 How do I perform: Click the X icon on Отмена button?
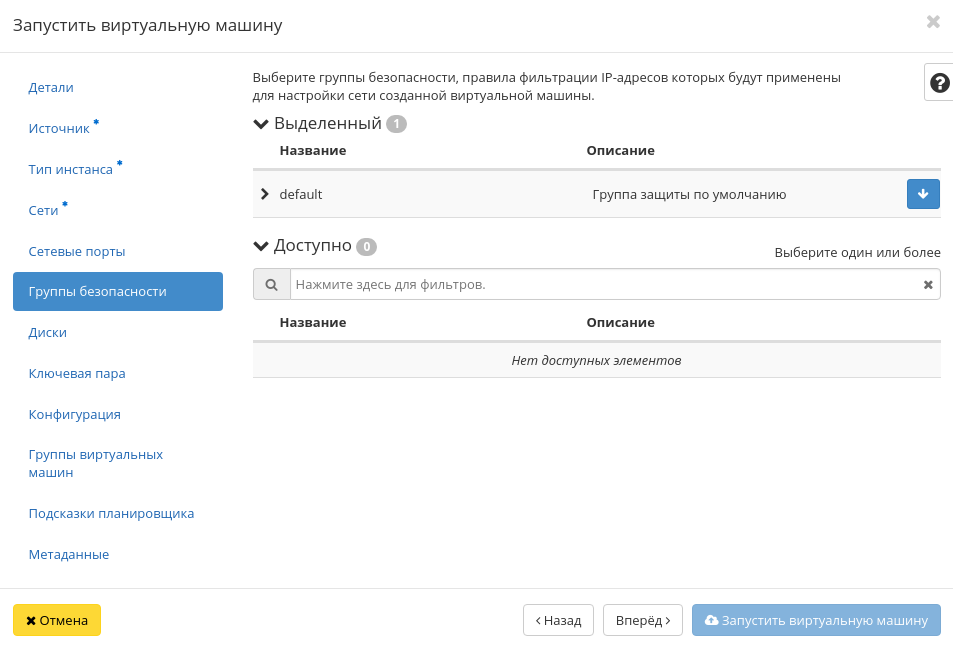pyautogui.click(x=31, y=620)
